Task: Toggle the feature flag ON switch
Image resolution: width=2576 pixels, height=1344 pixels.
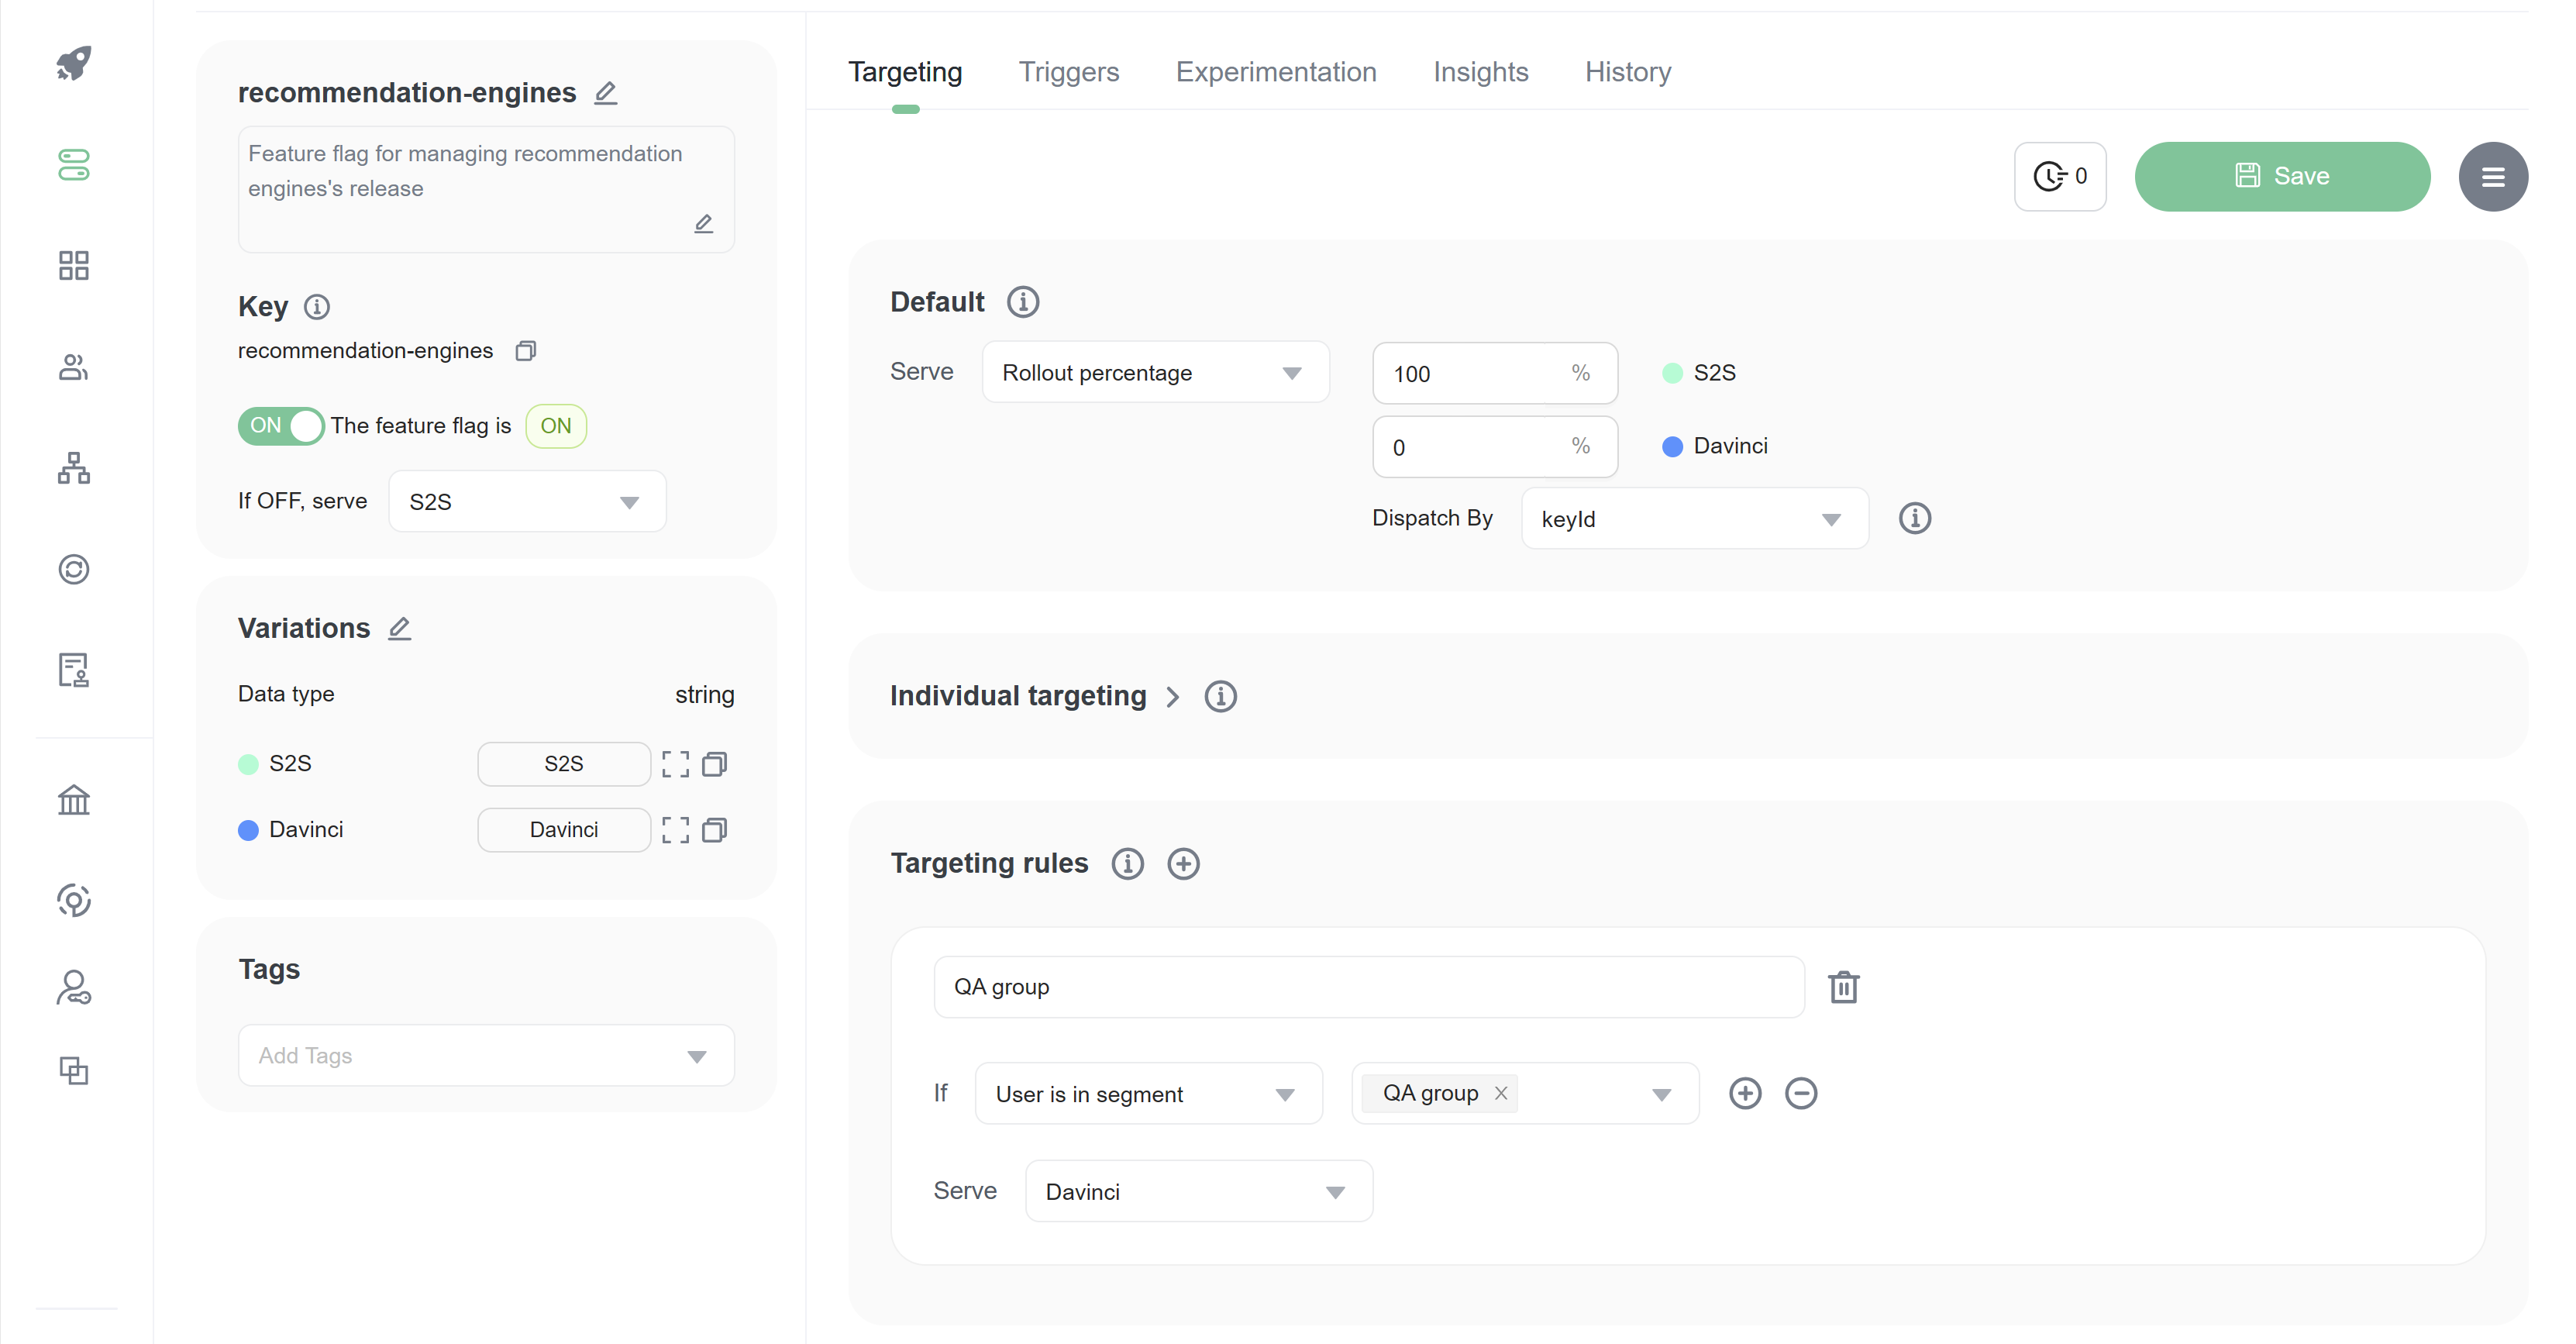Action: point(281,426)
